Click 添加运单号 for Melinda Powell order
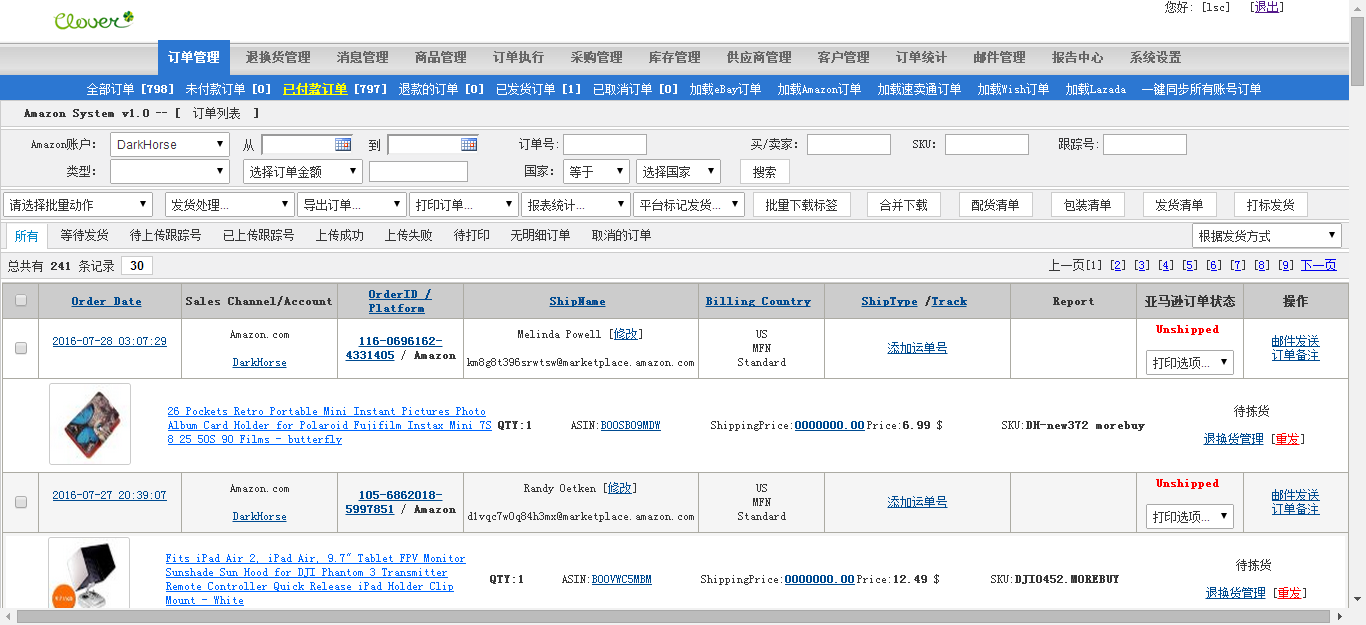 click(x=917, y=348)
